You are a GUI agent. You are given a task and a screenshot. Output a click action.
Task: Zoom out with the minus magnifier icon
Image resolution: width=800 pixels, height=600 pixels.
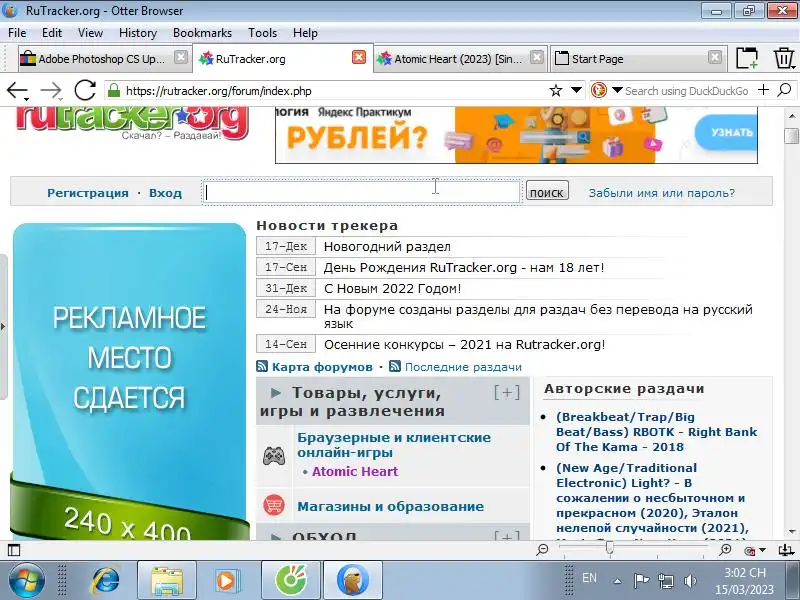(542, 549)
